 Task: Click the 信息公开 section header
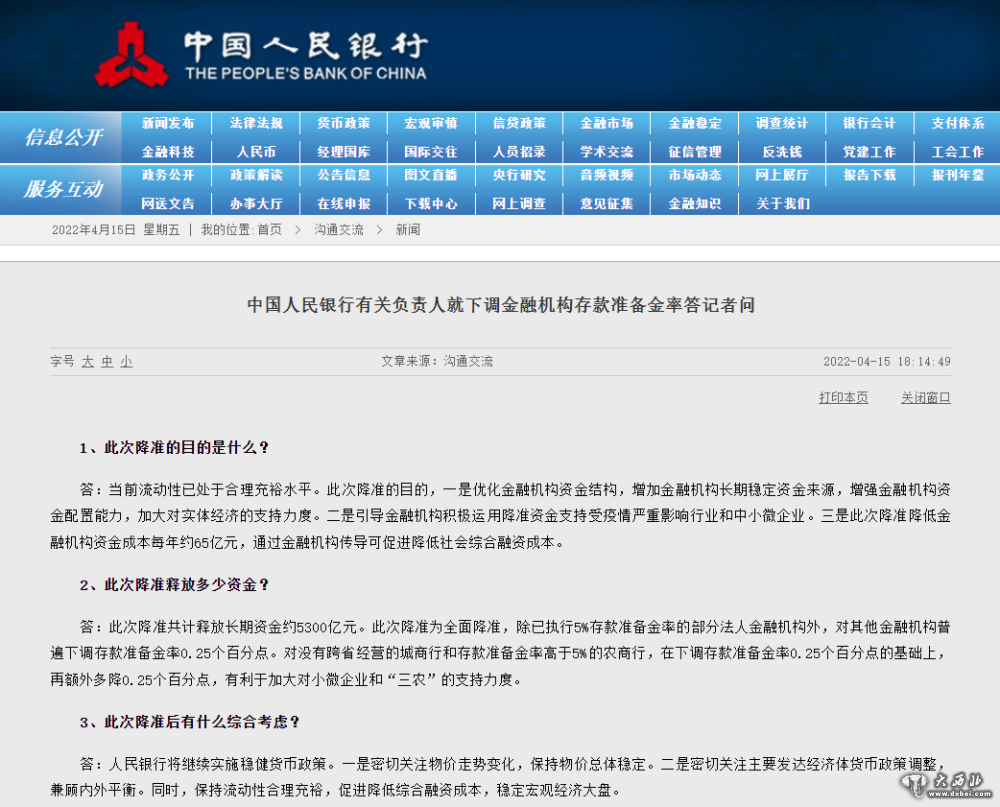(x=62, y=138)
